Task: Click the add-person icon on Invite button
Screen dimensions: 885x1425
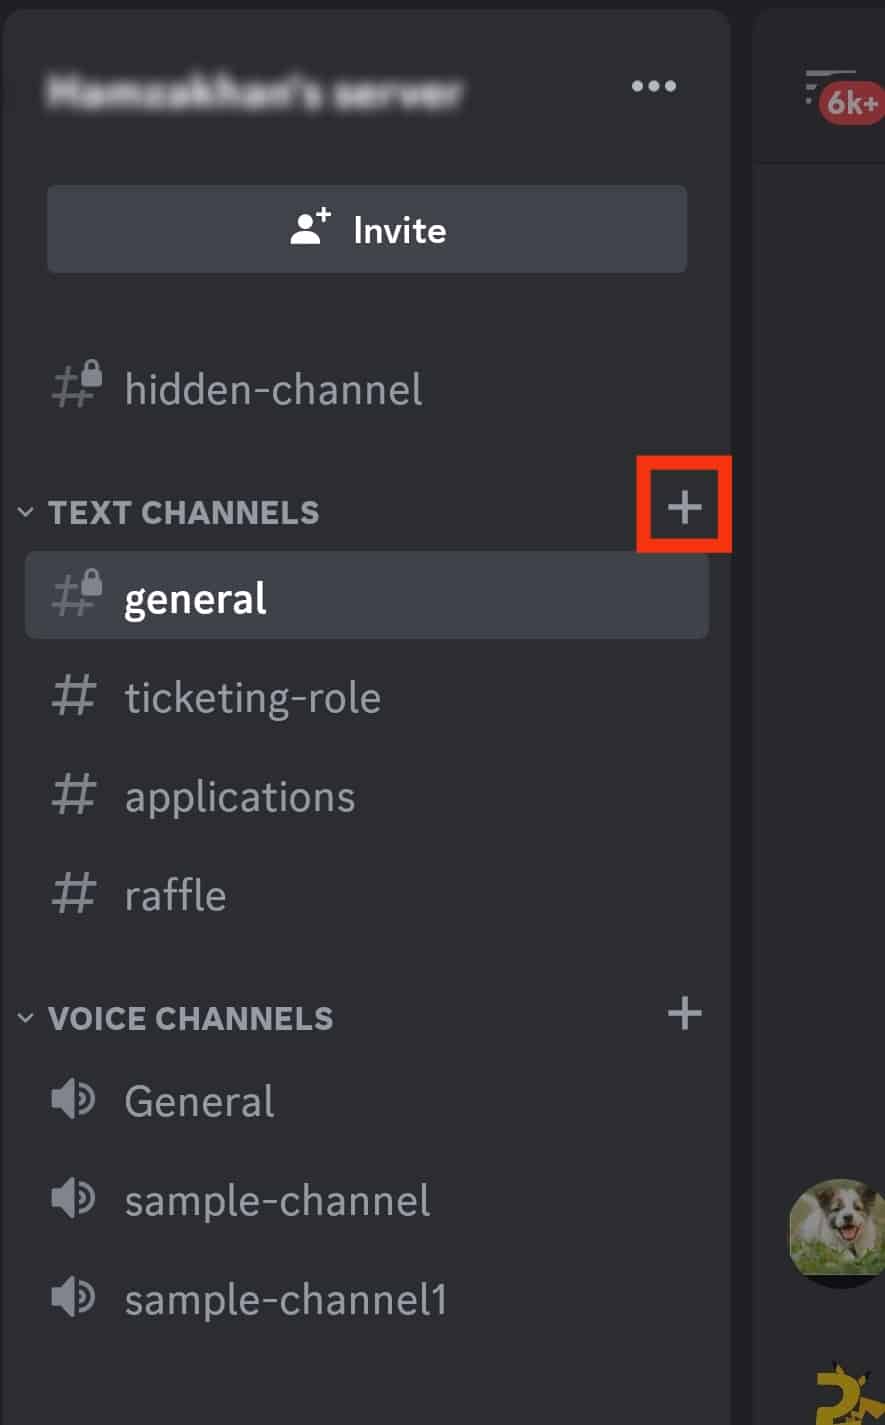Action: point(310,228)
